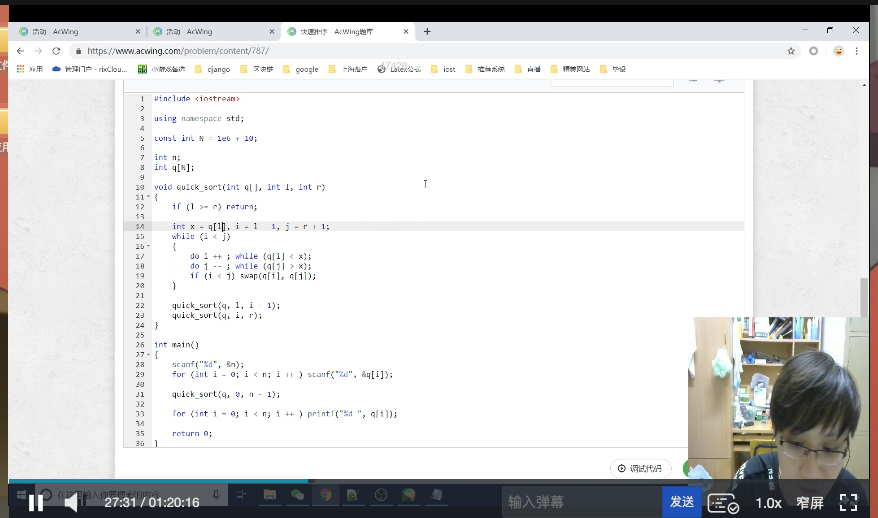This screenshot has width=878, height=518.
Task: Click the 'quick_sort(q, i, r);' line
Action: pyautogui.click(x=217, y=315)
